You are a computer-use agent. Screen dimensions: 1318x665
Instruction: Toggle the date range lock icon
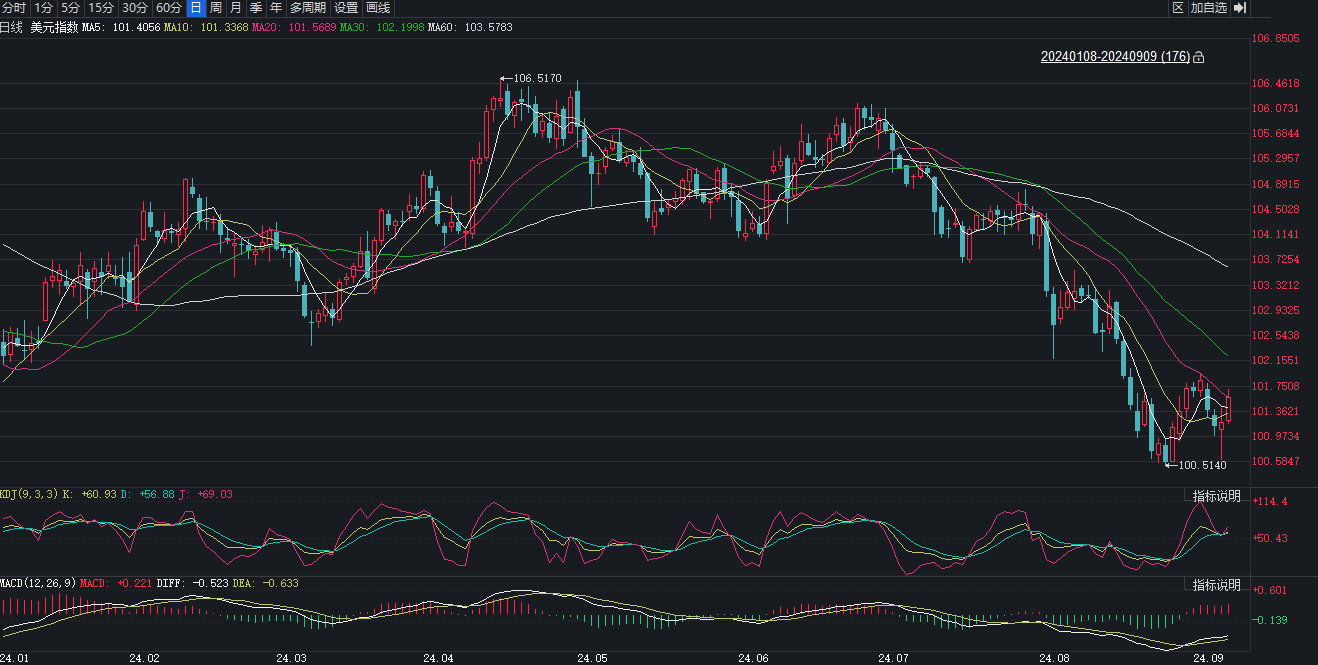(1199, 57)
